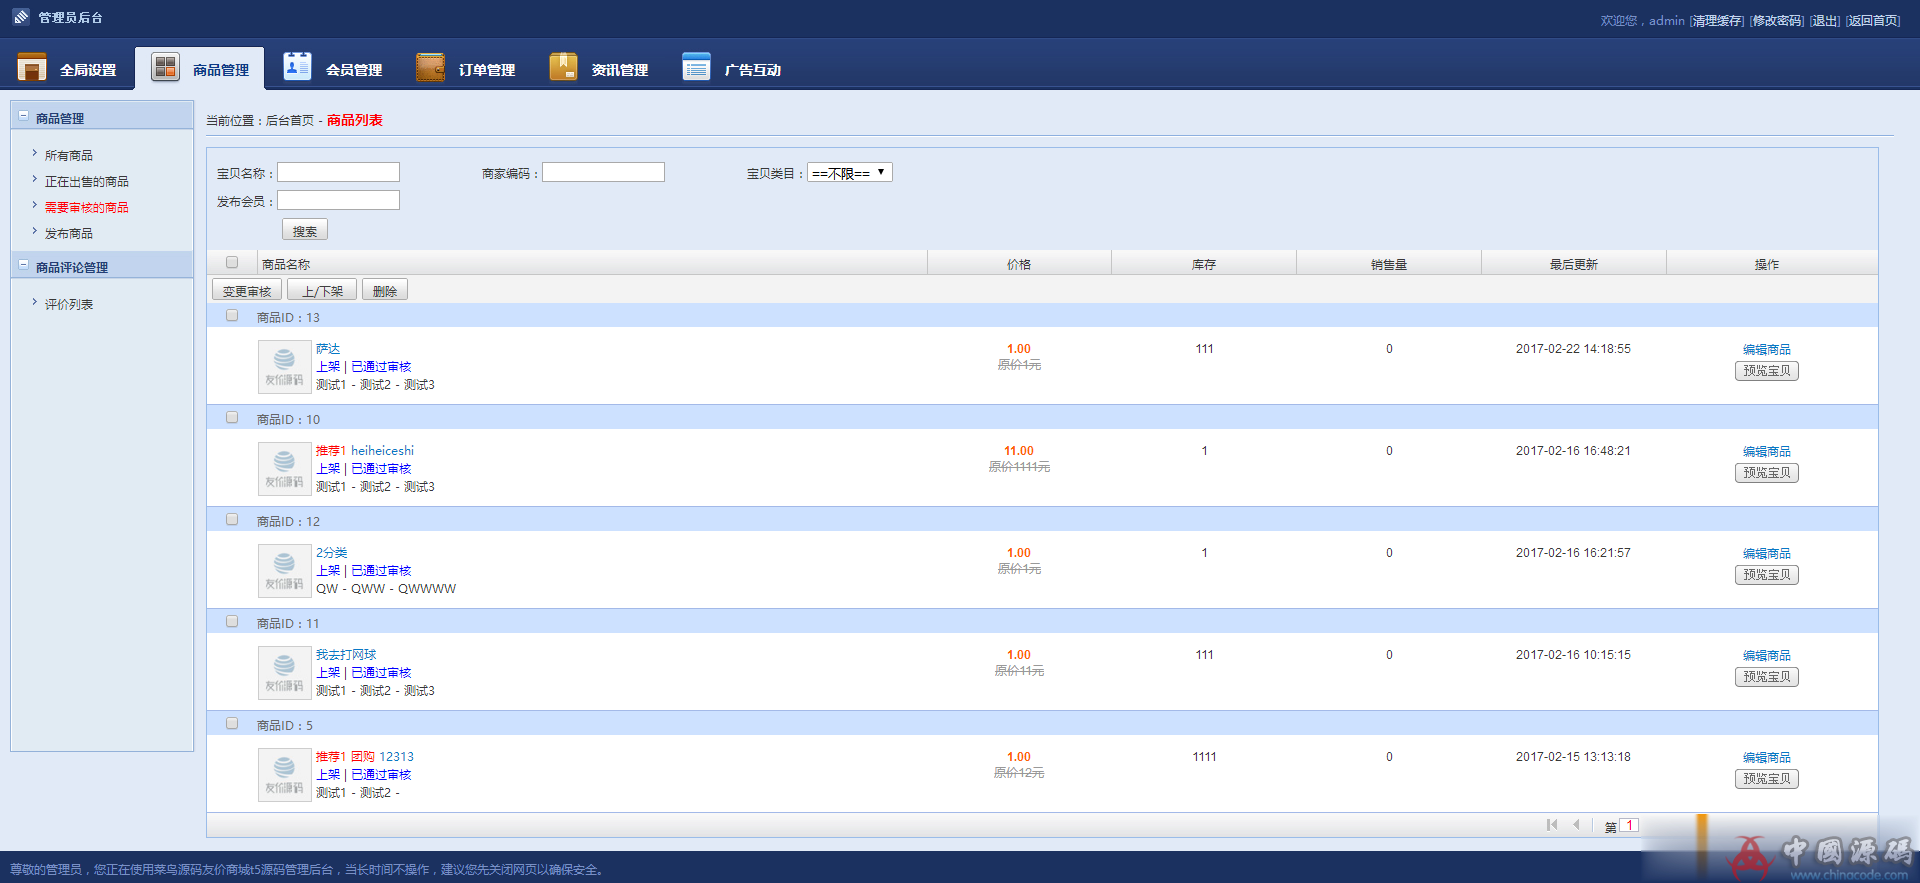Click the thumbnail of product heiheiceshi

point(284,469)
